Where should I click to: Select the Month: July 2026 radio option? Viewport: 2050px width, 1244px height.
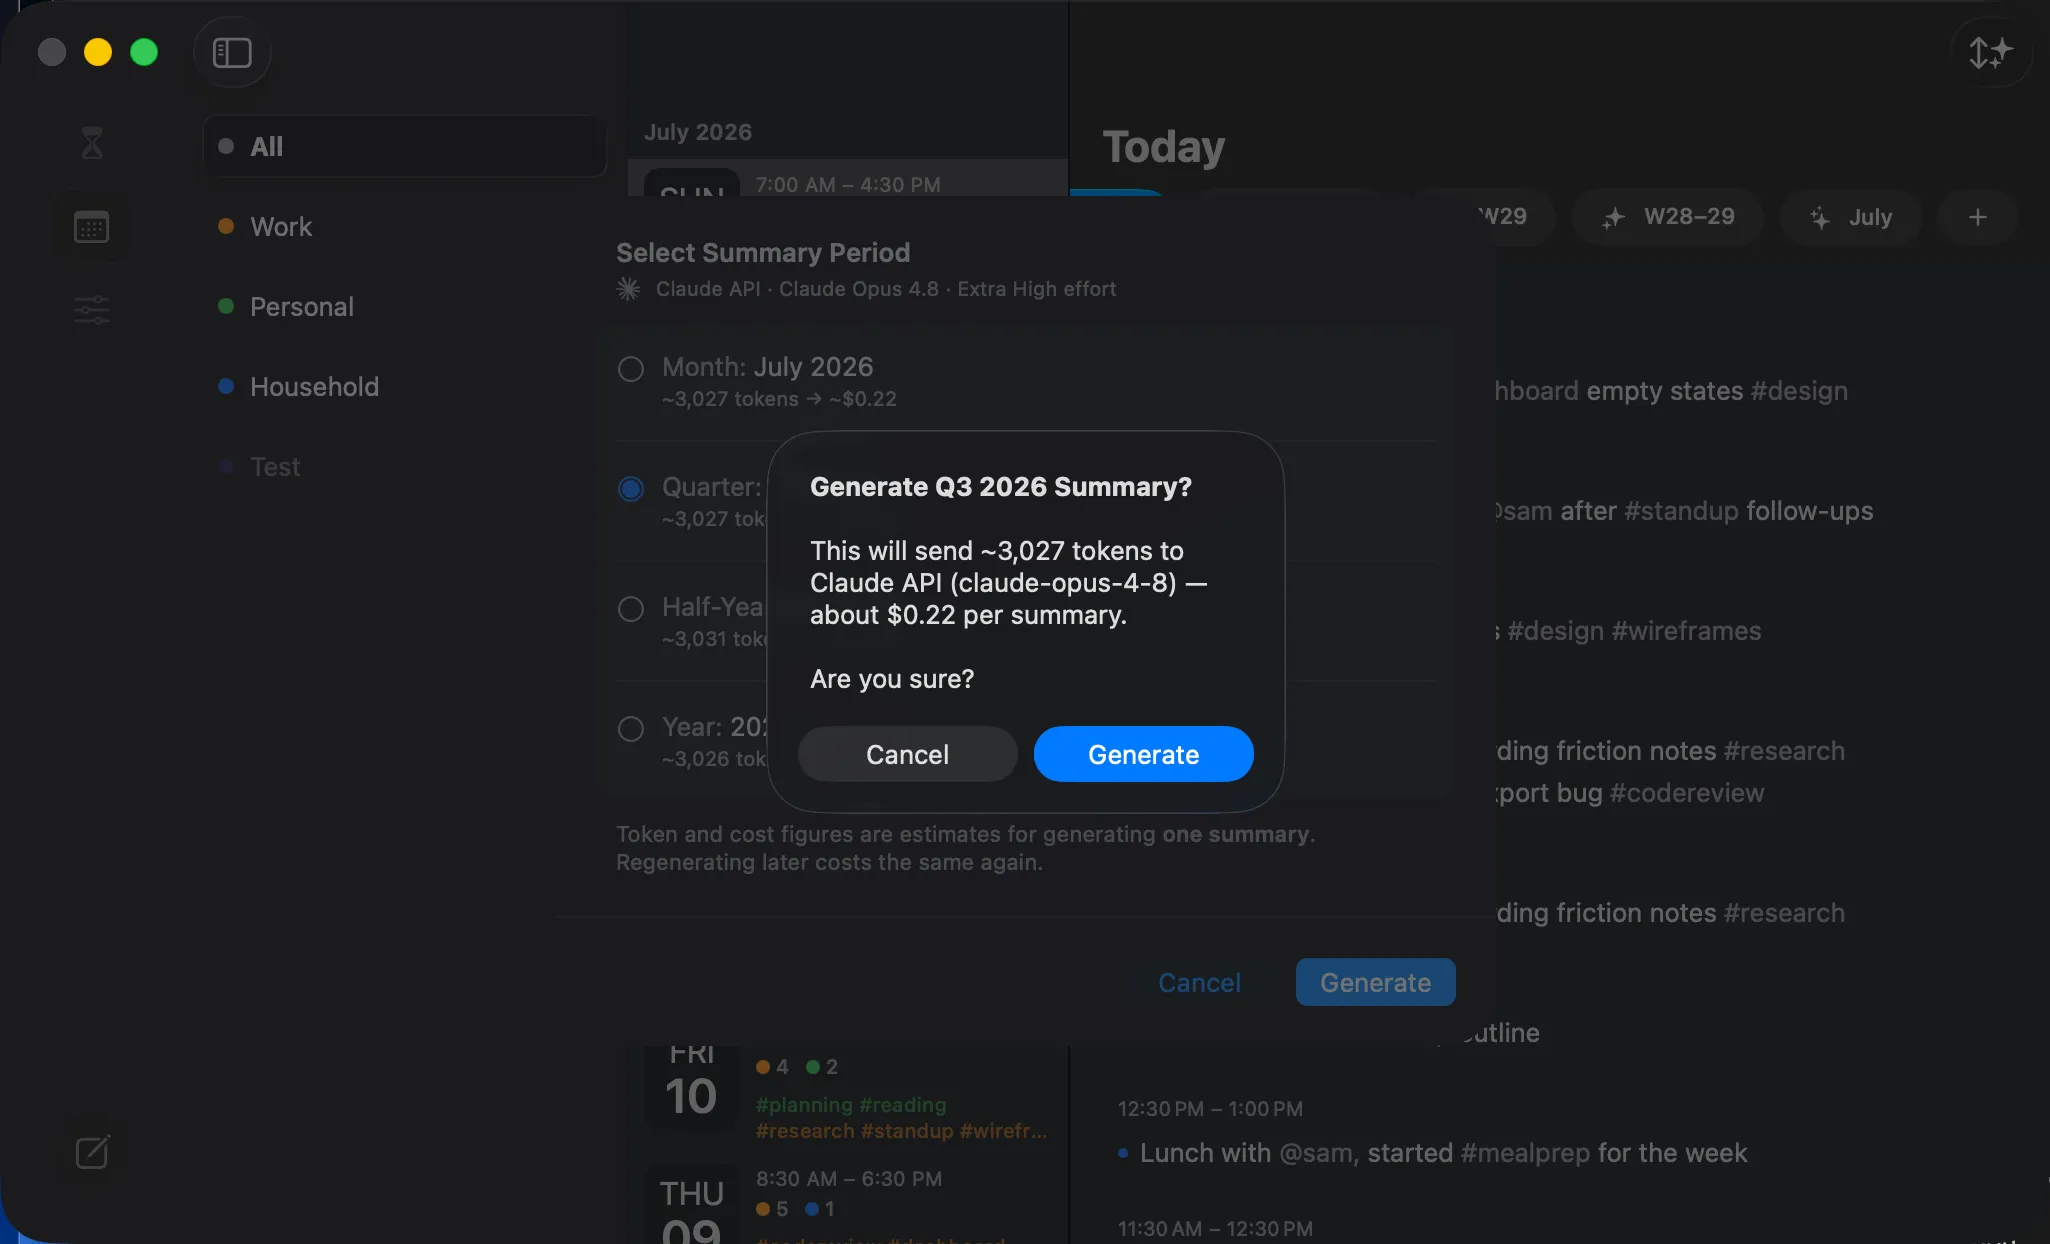coord(630,369)
